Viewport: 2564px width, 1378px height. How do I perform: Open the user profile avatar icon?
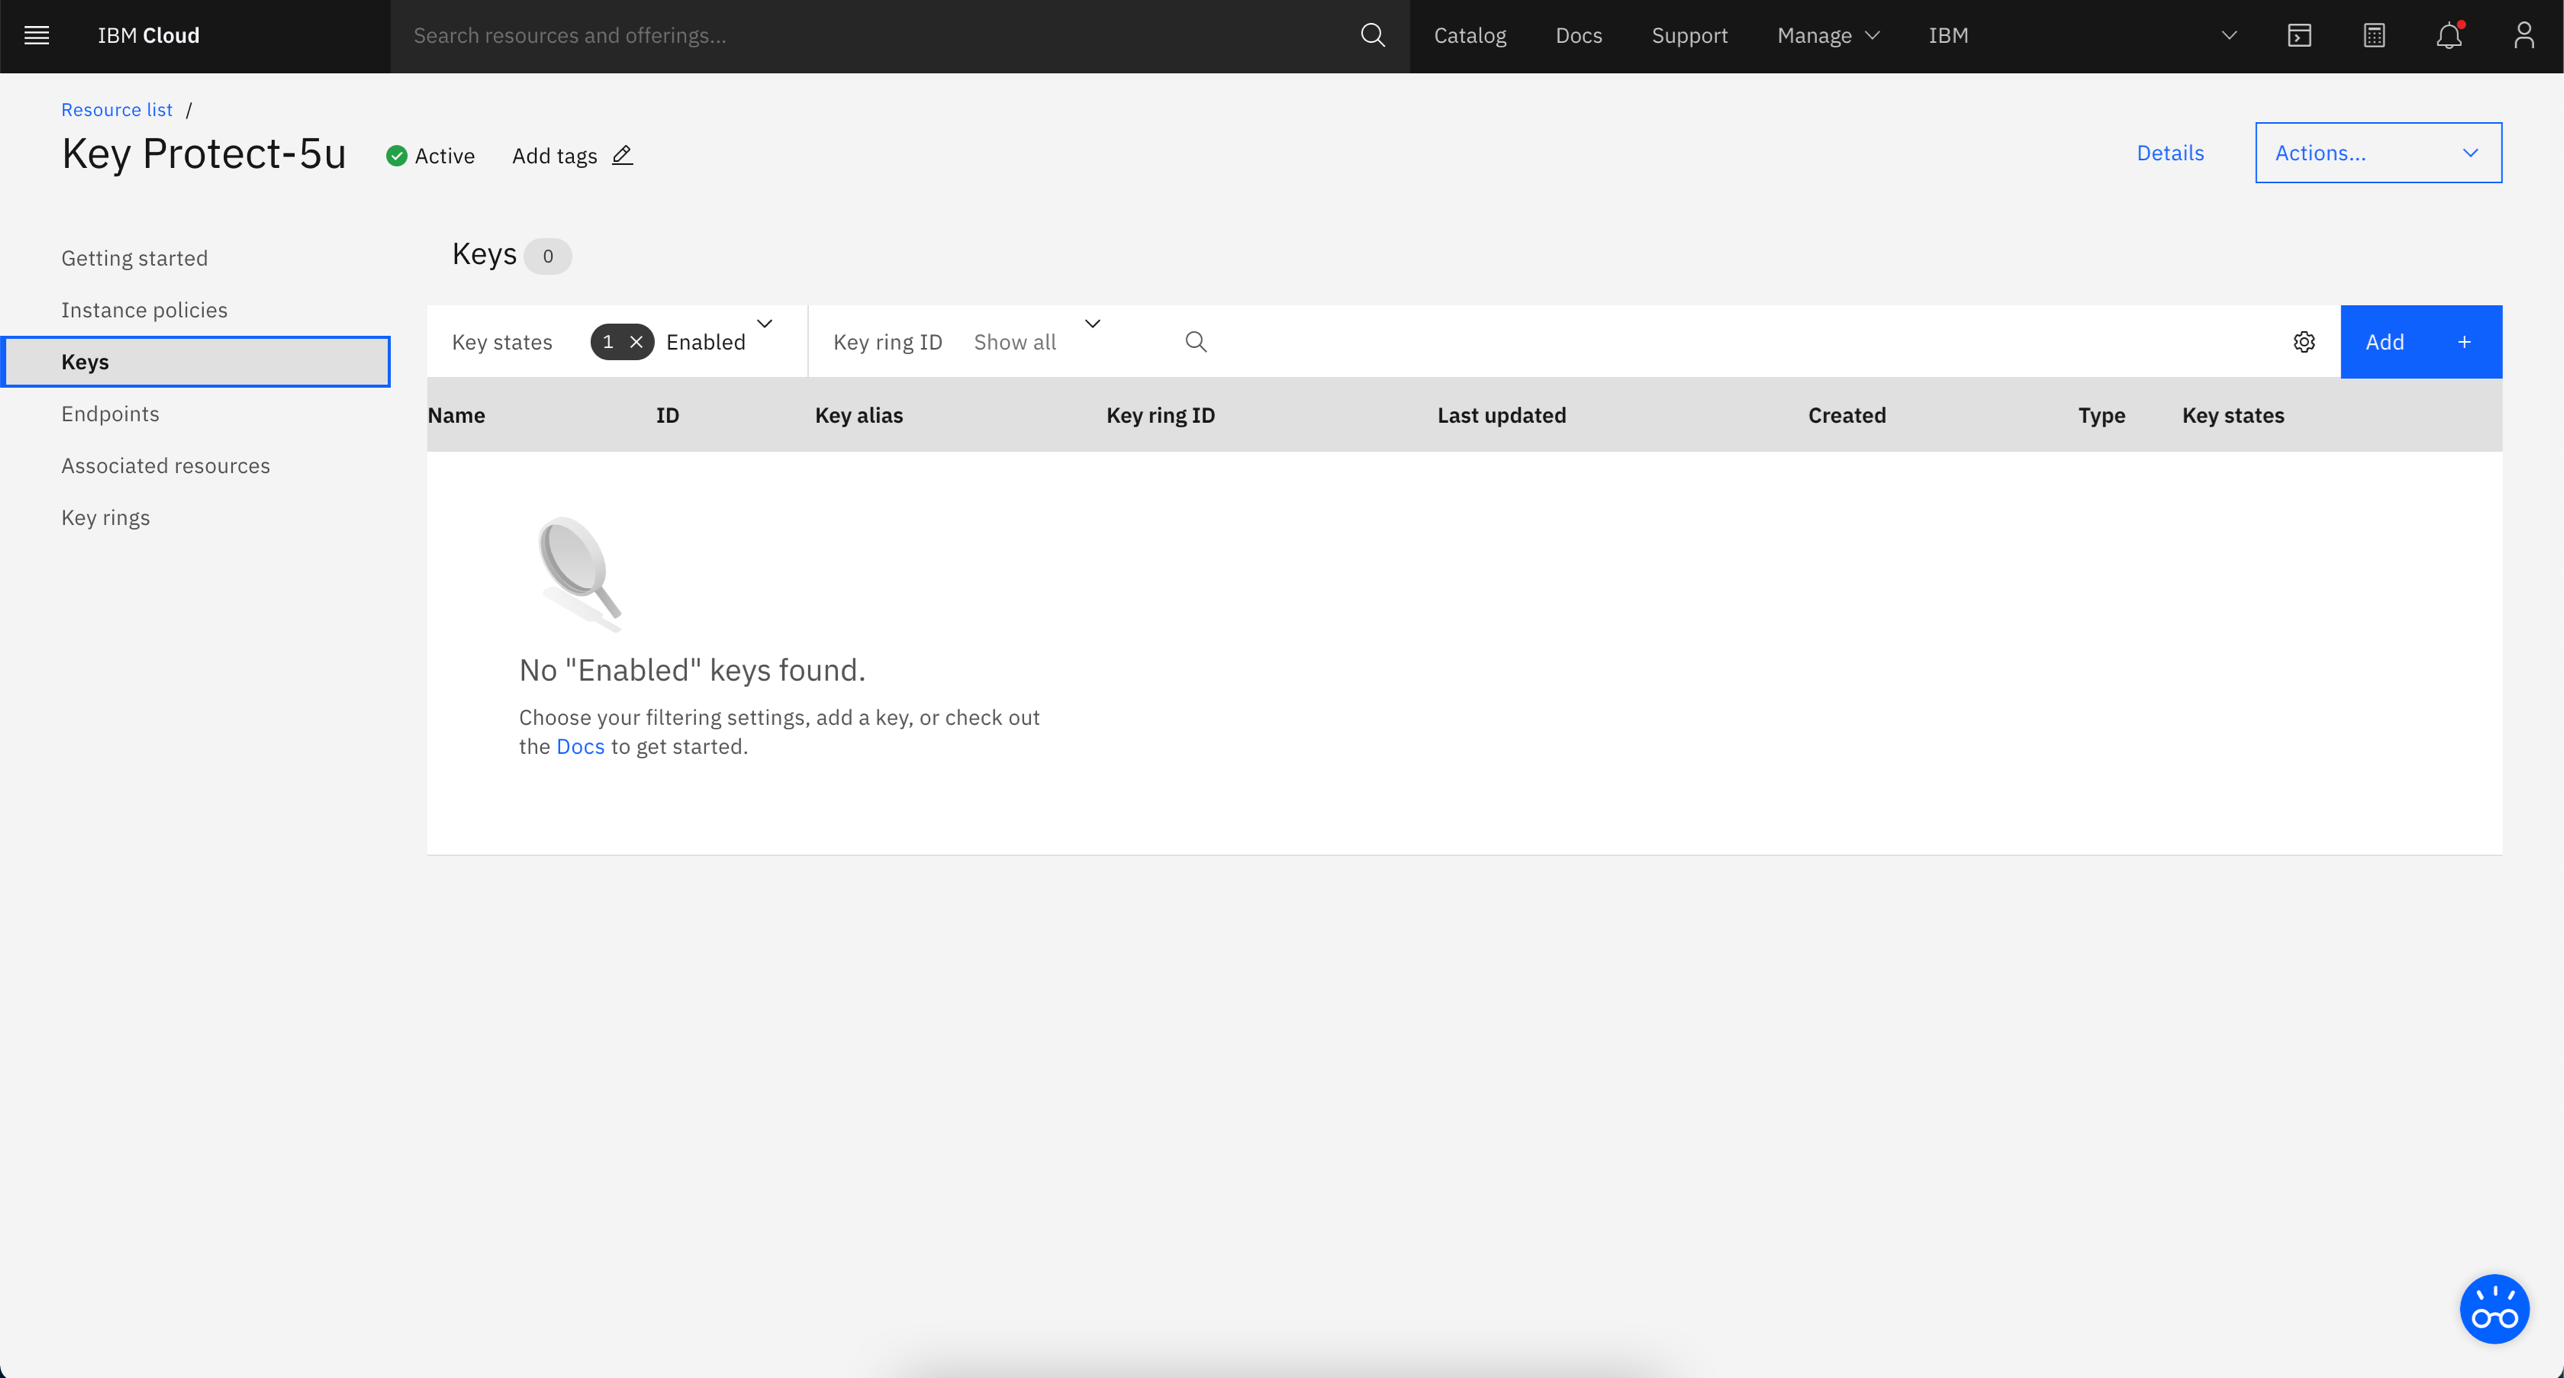2524,36
